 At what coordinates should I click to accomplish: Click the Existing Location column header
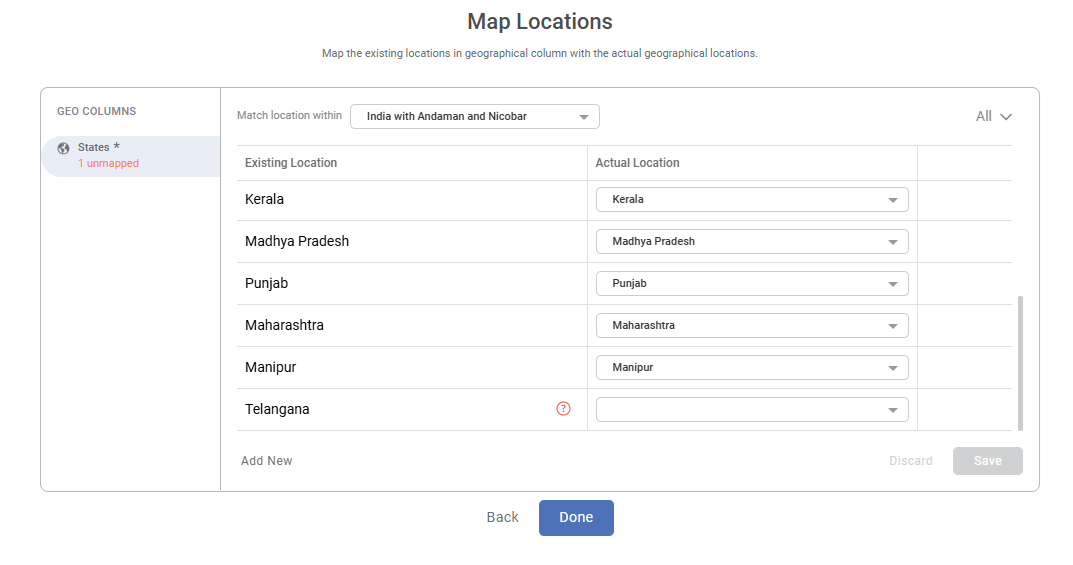click(291, 163)
